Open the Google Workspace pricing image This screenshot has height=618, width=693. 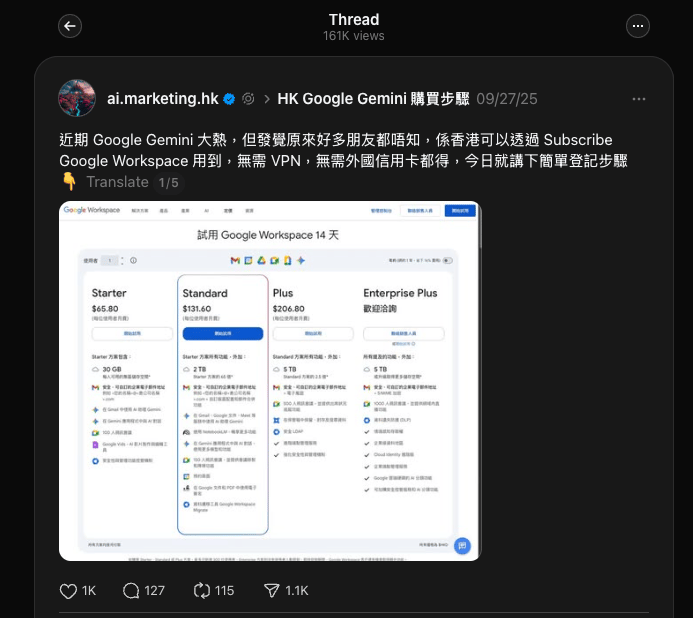coord(270,381)
